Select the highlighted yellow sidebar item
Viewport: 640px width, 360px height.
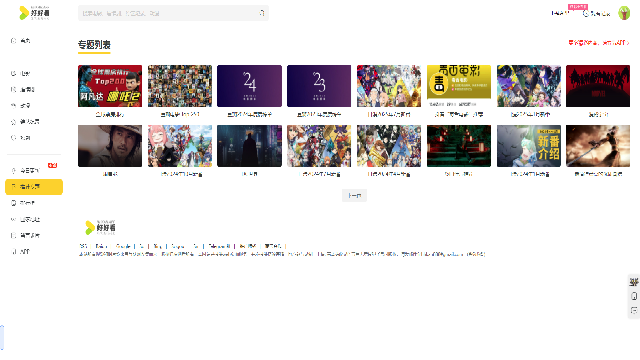coord(34,187)
